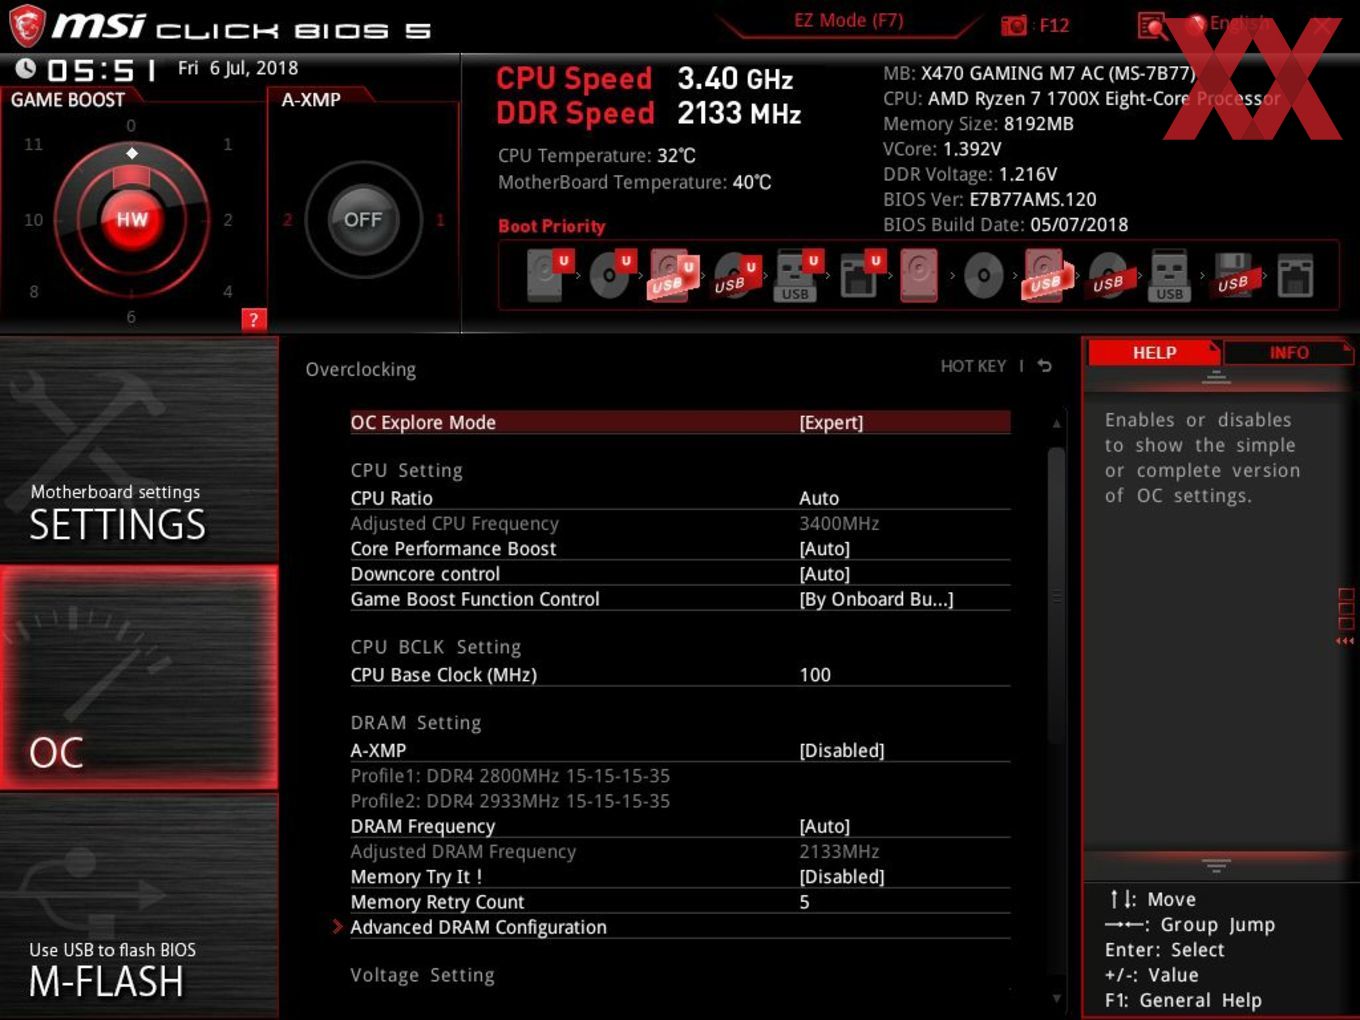This screenshot has width=1360, height=1020.
Task: Select the last network boot icon without badge
Action: tap(1295, 275)
